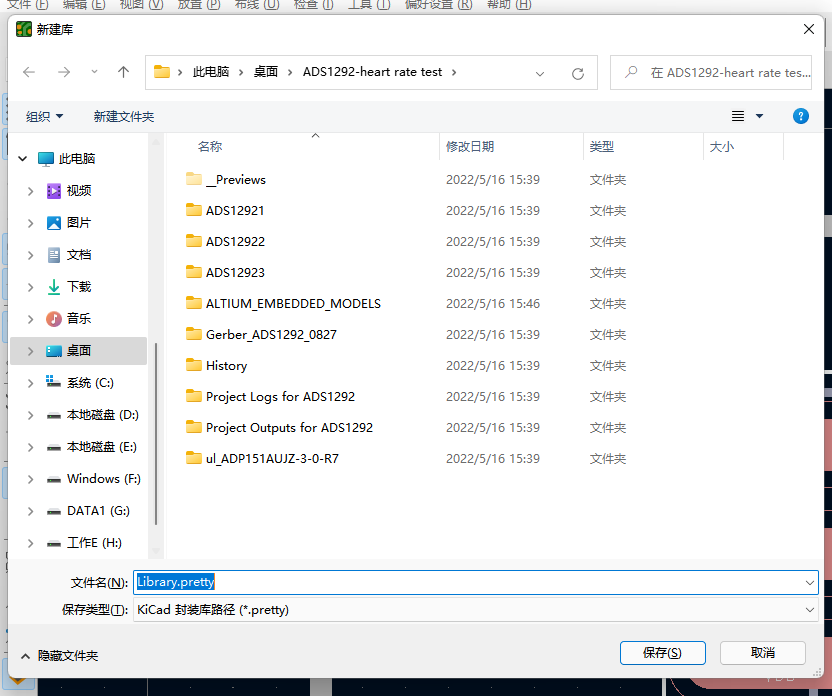Viewport: 832px width, 696px height.
Task: Go forward using the forward arrow
Action: tap(64, 72)
